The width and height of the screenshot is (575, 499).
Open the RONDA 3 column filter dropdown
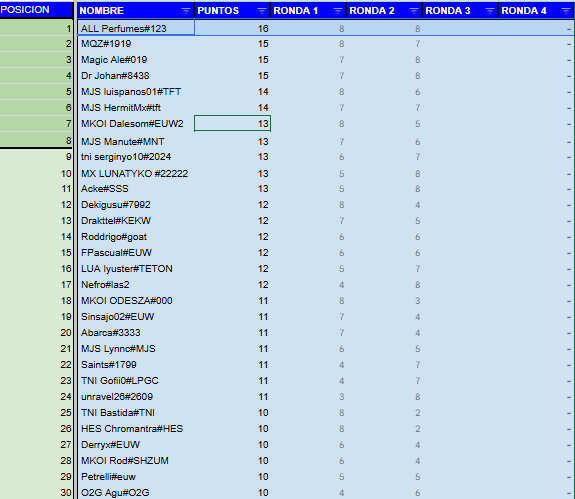(x=490, y=11)
